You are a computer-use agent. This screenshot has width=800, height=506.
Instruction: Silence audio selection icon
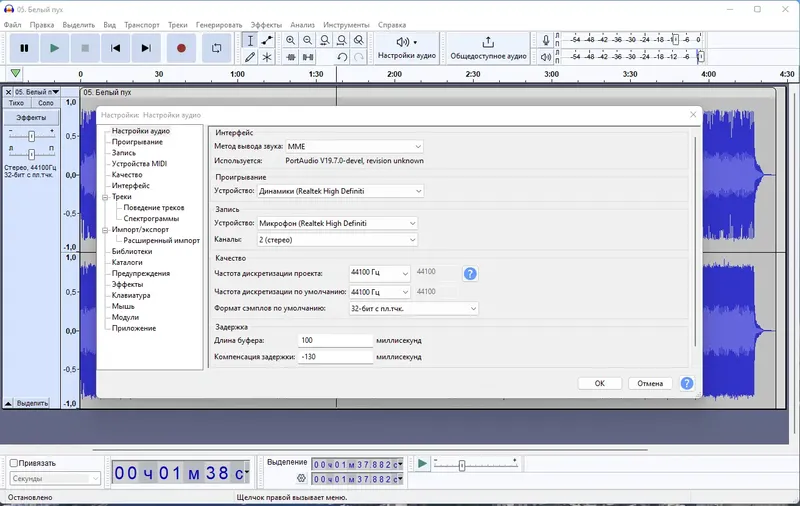(x=308, y=57)
